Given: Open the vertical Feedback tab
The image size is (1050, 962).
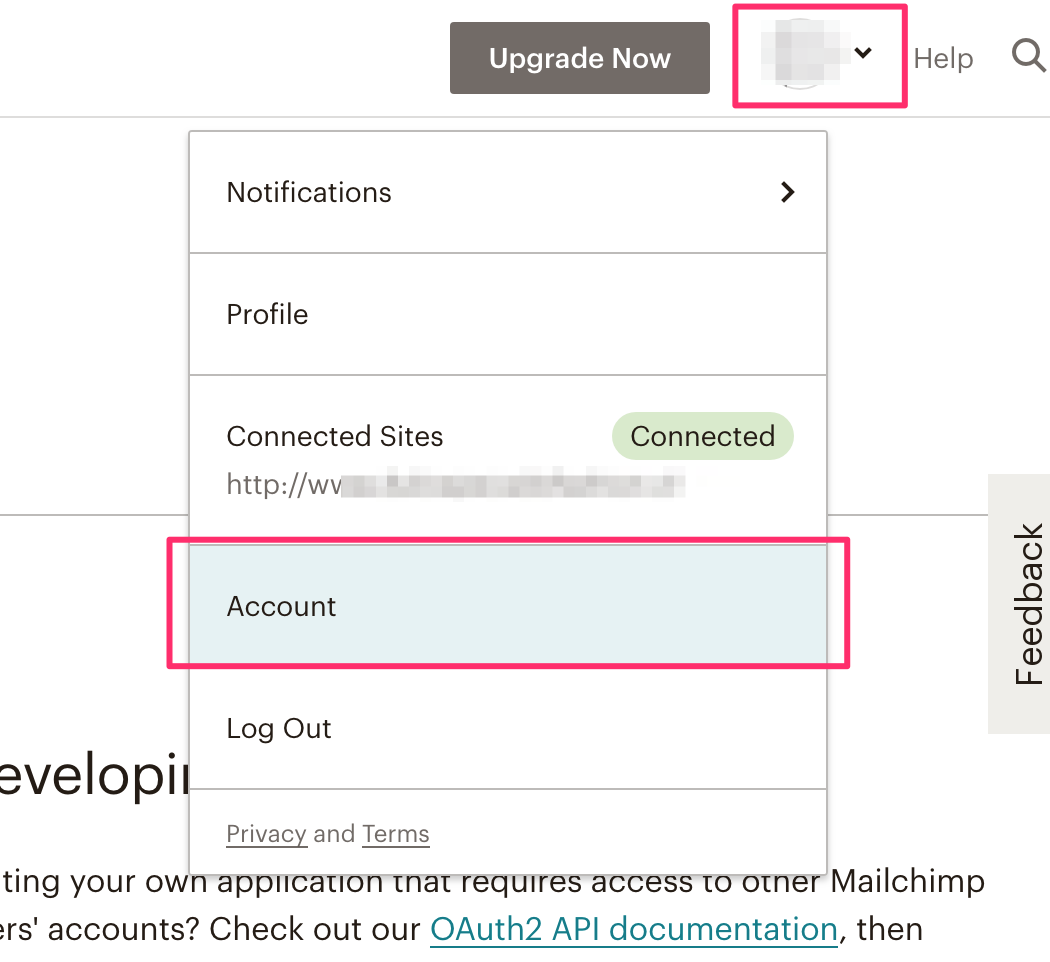Looking at the screenshot, I should [1020, 604].
